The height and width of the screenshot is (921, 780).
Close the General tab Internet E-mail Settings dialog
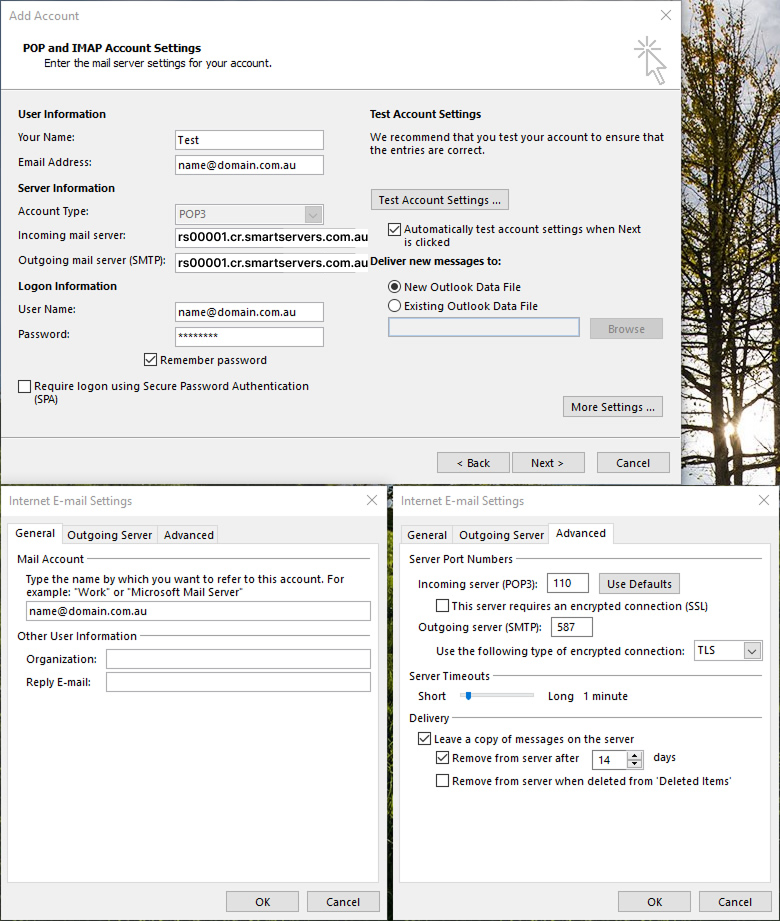pos(372,500)
